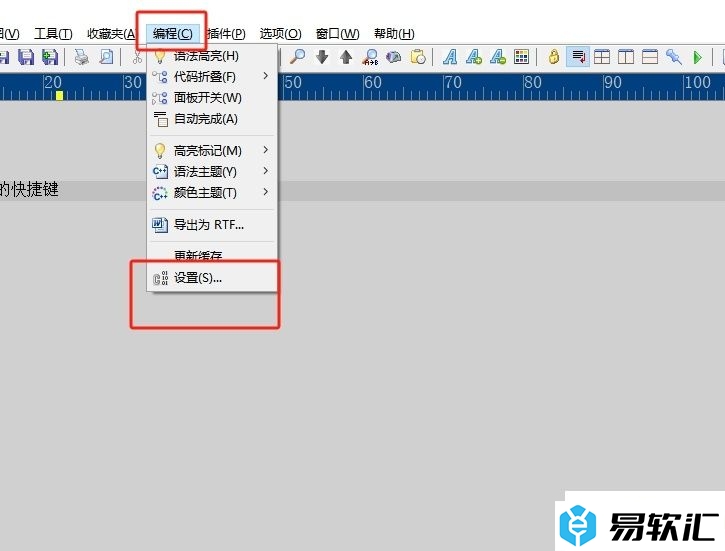Click the Find Previous up arrow
The width and height of the screenshot is (725, 551).
click(x=346, y=57)
